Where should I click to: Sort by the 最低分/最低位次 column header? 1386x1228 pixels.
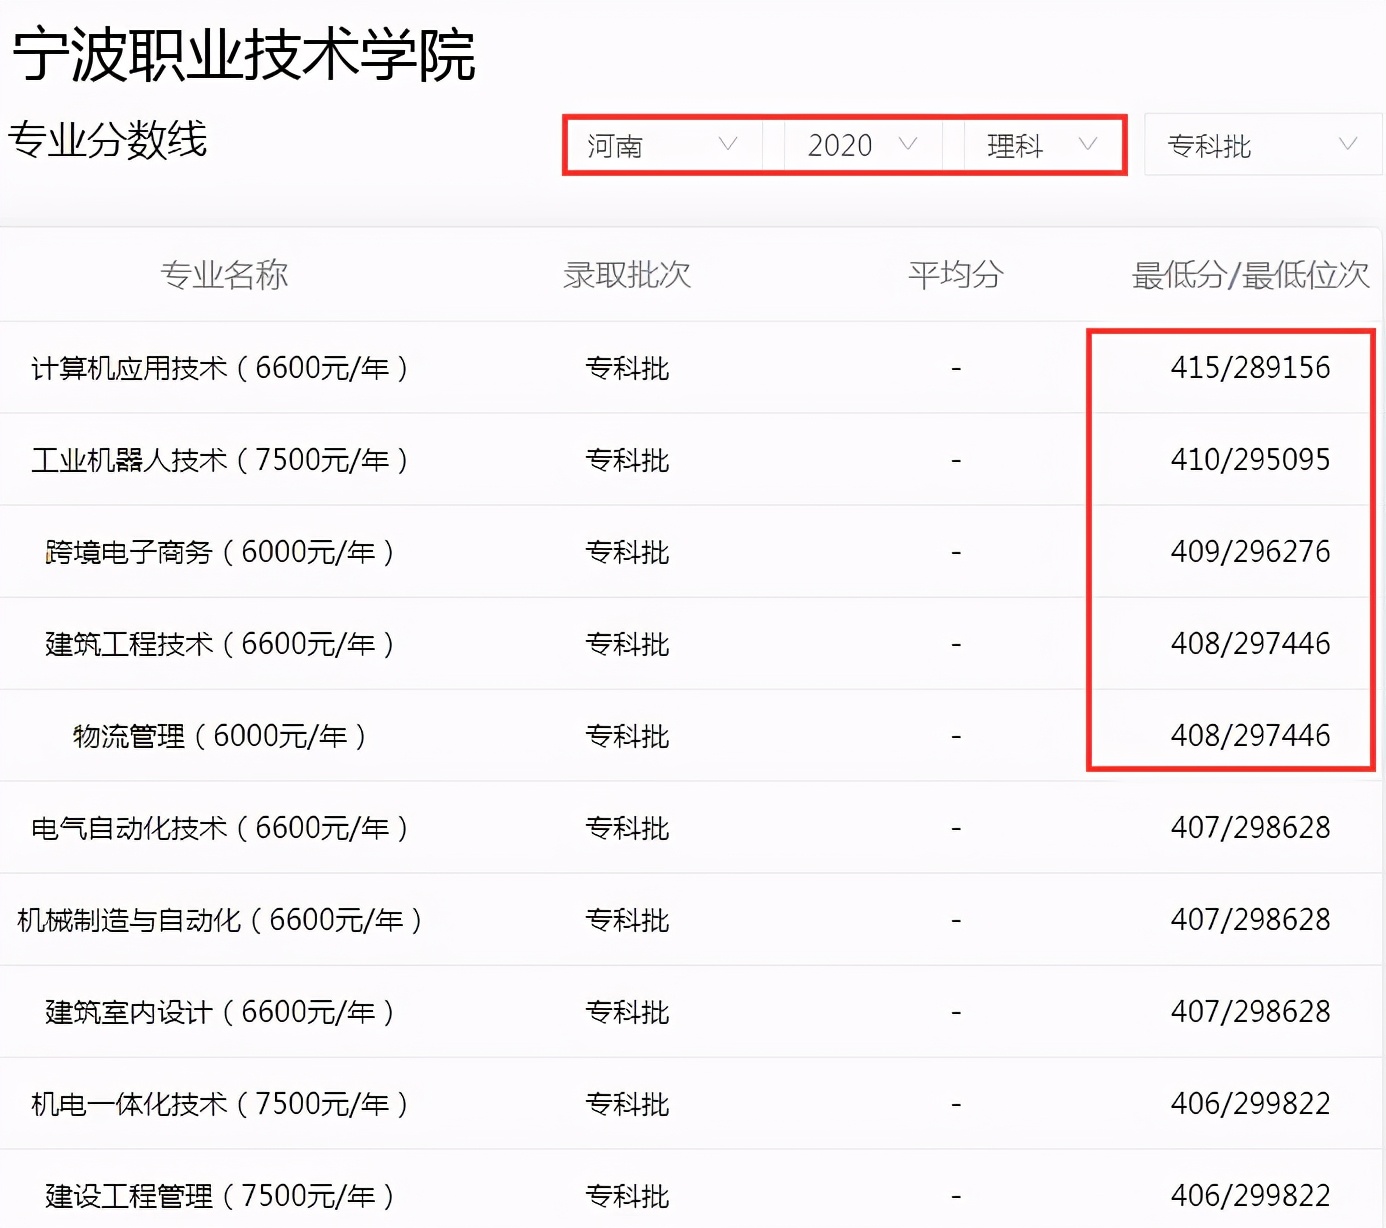coord(1248,275)
